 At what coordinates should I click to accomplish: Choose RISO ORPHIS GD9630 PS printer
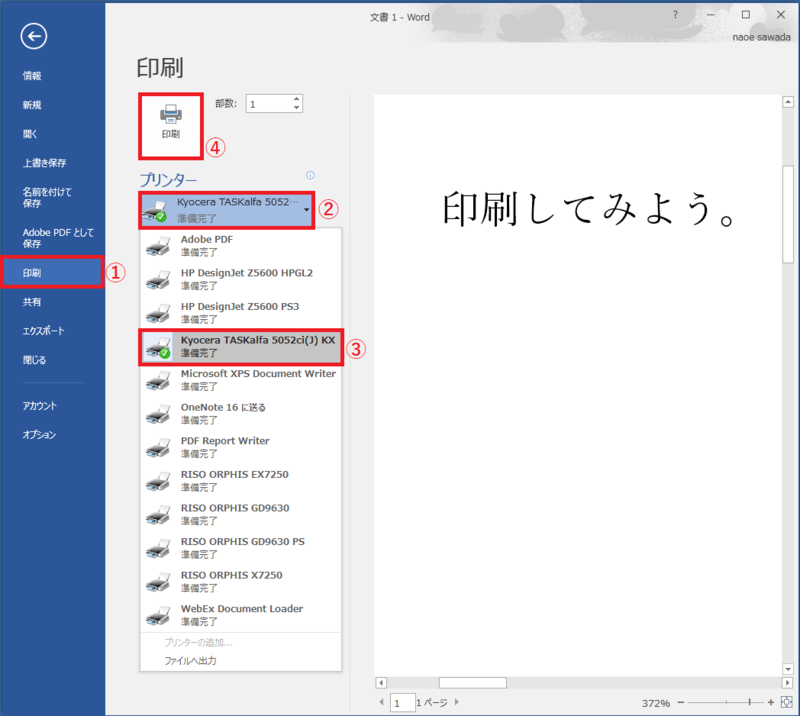pyautogui.click(x=241, y=549)
